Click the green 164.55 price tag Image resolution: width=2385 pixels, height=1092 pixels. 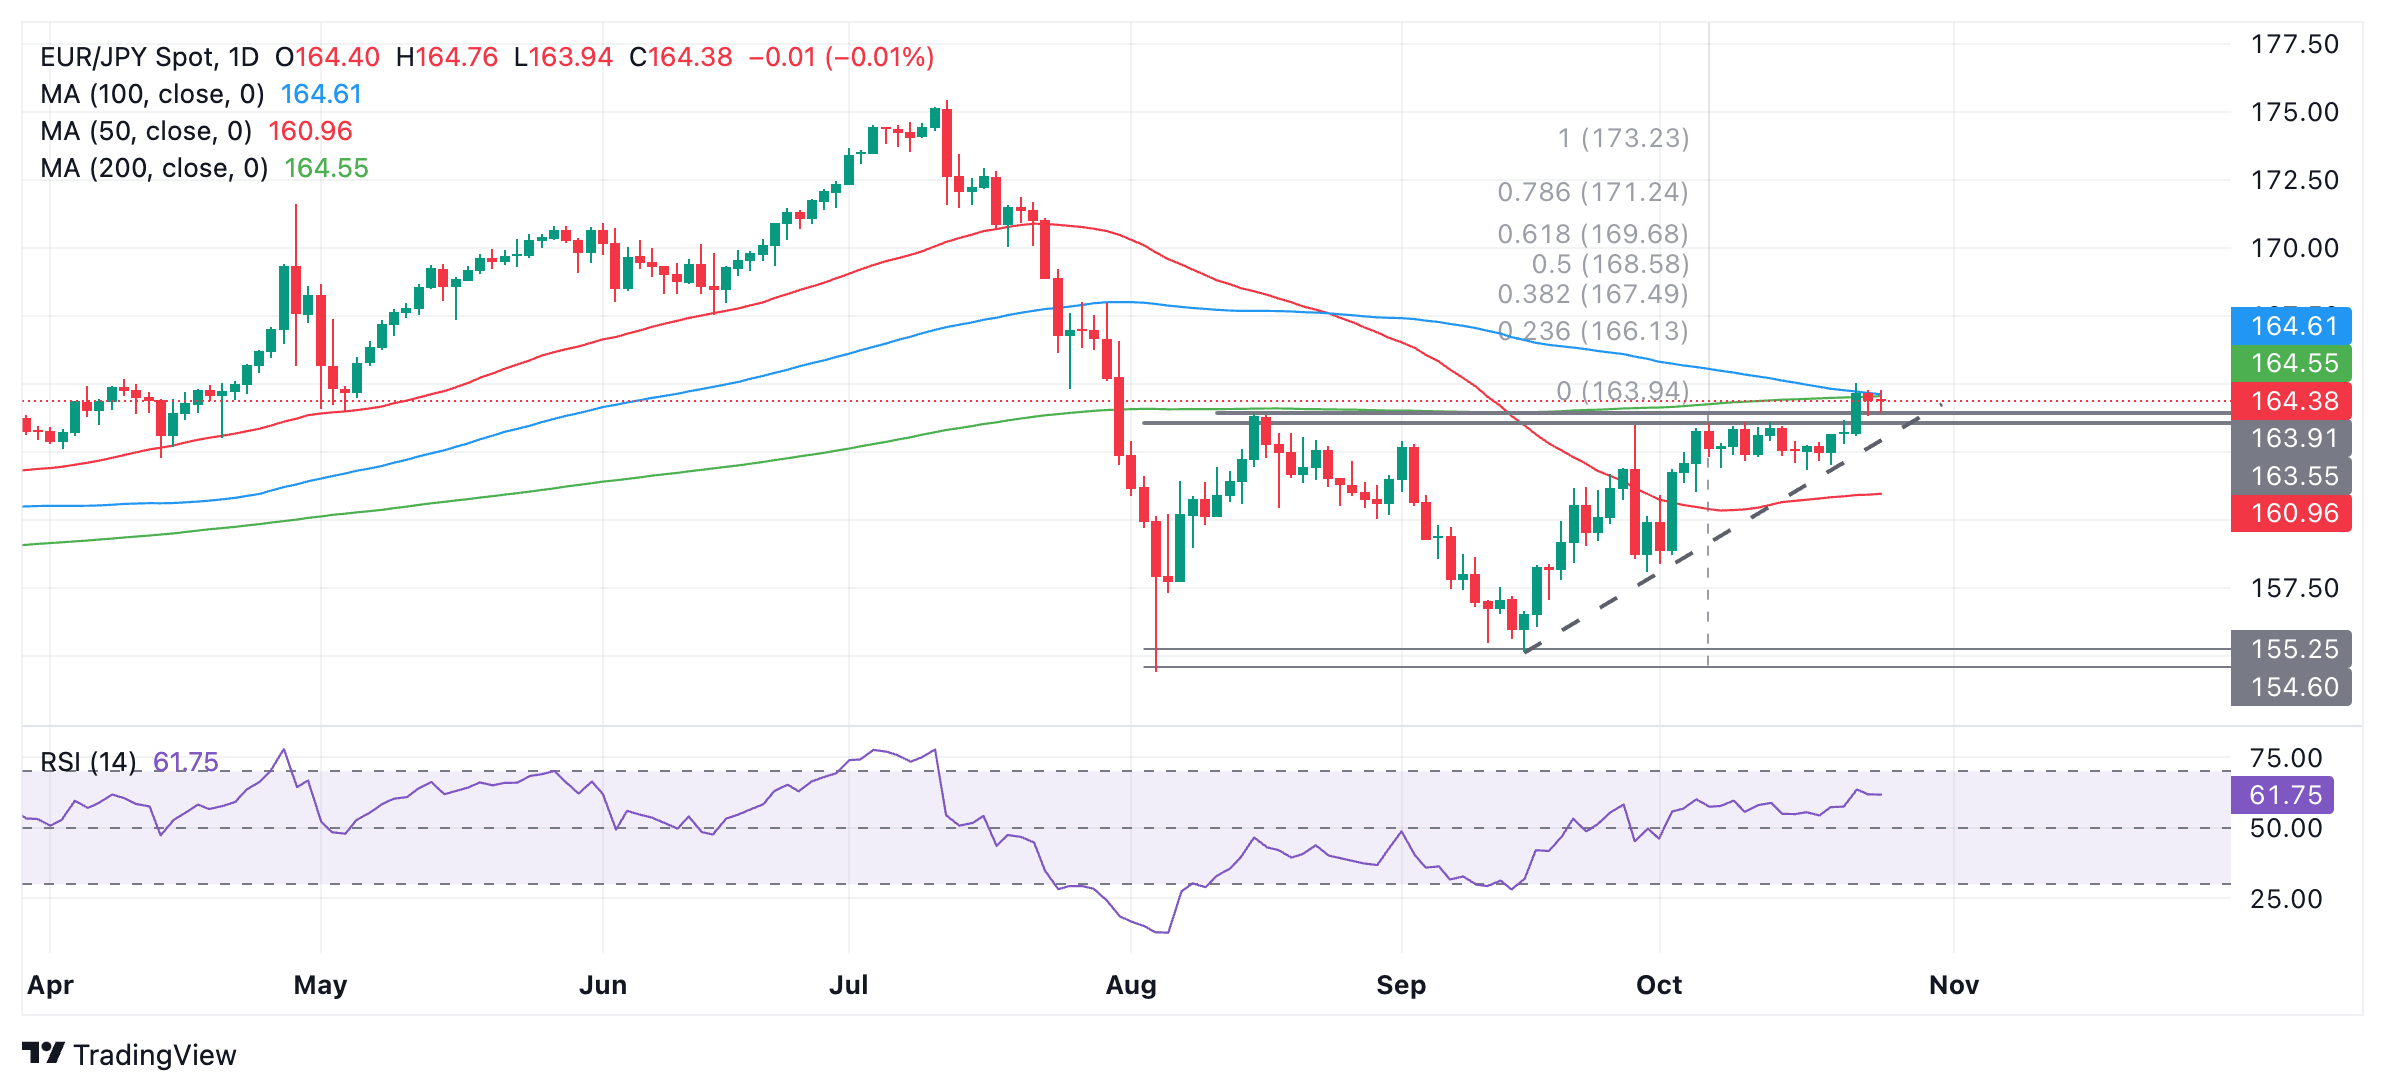[2290, 363]
